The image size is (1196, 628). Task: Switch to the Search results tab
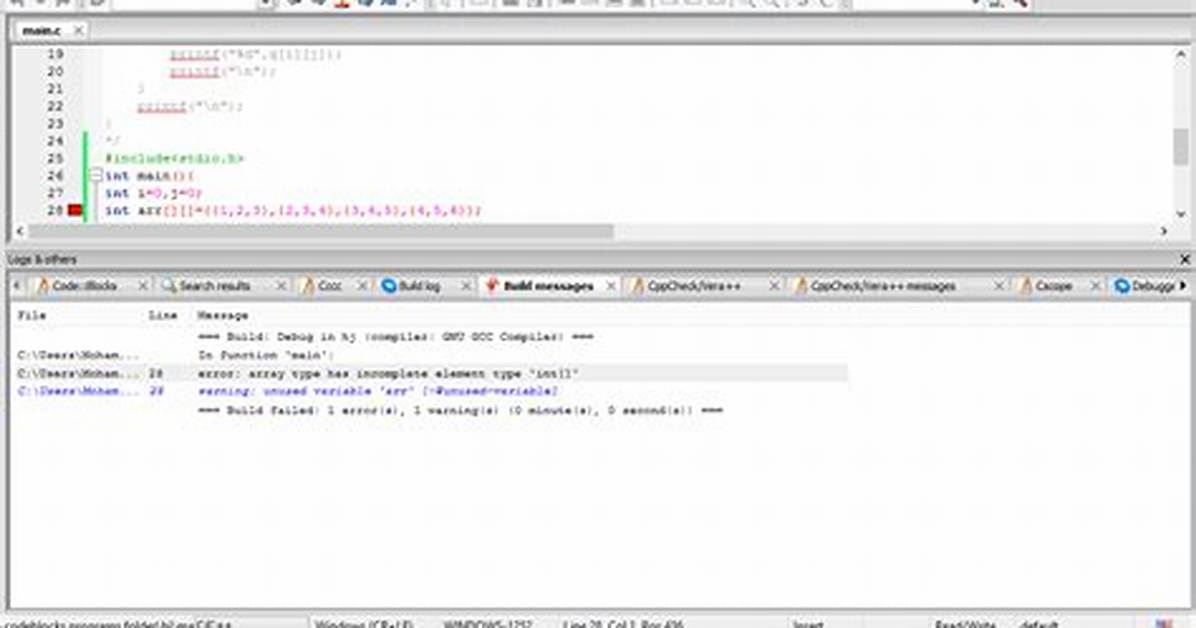214,286
